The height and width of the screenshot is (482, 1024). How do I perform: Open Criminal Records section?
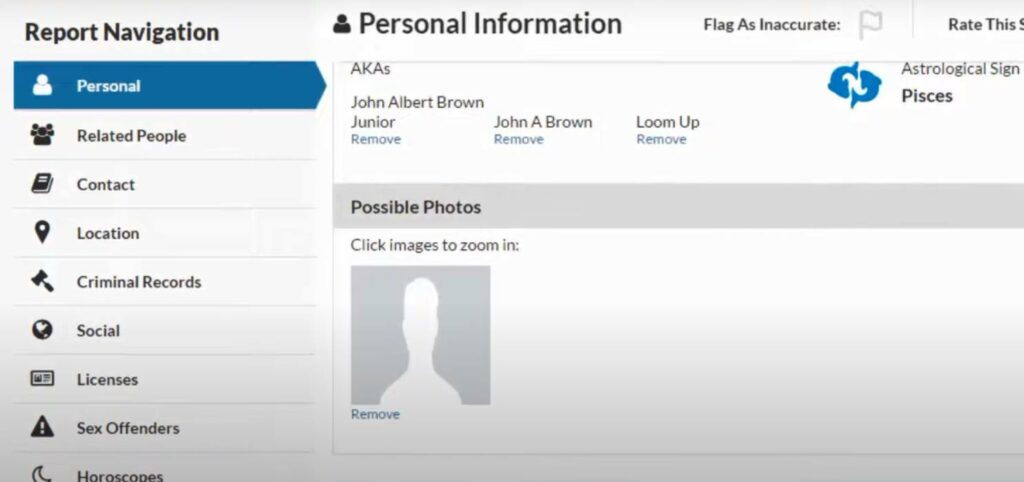[x=164, y=281]
